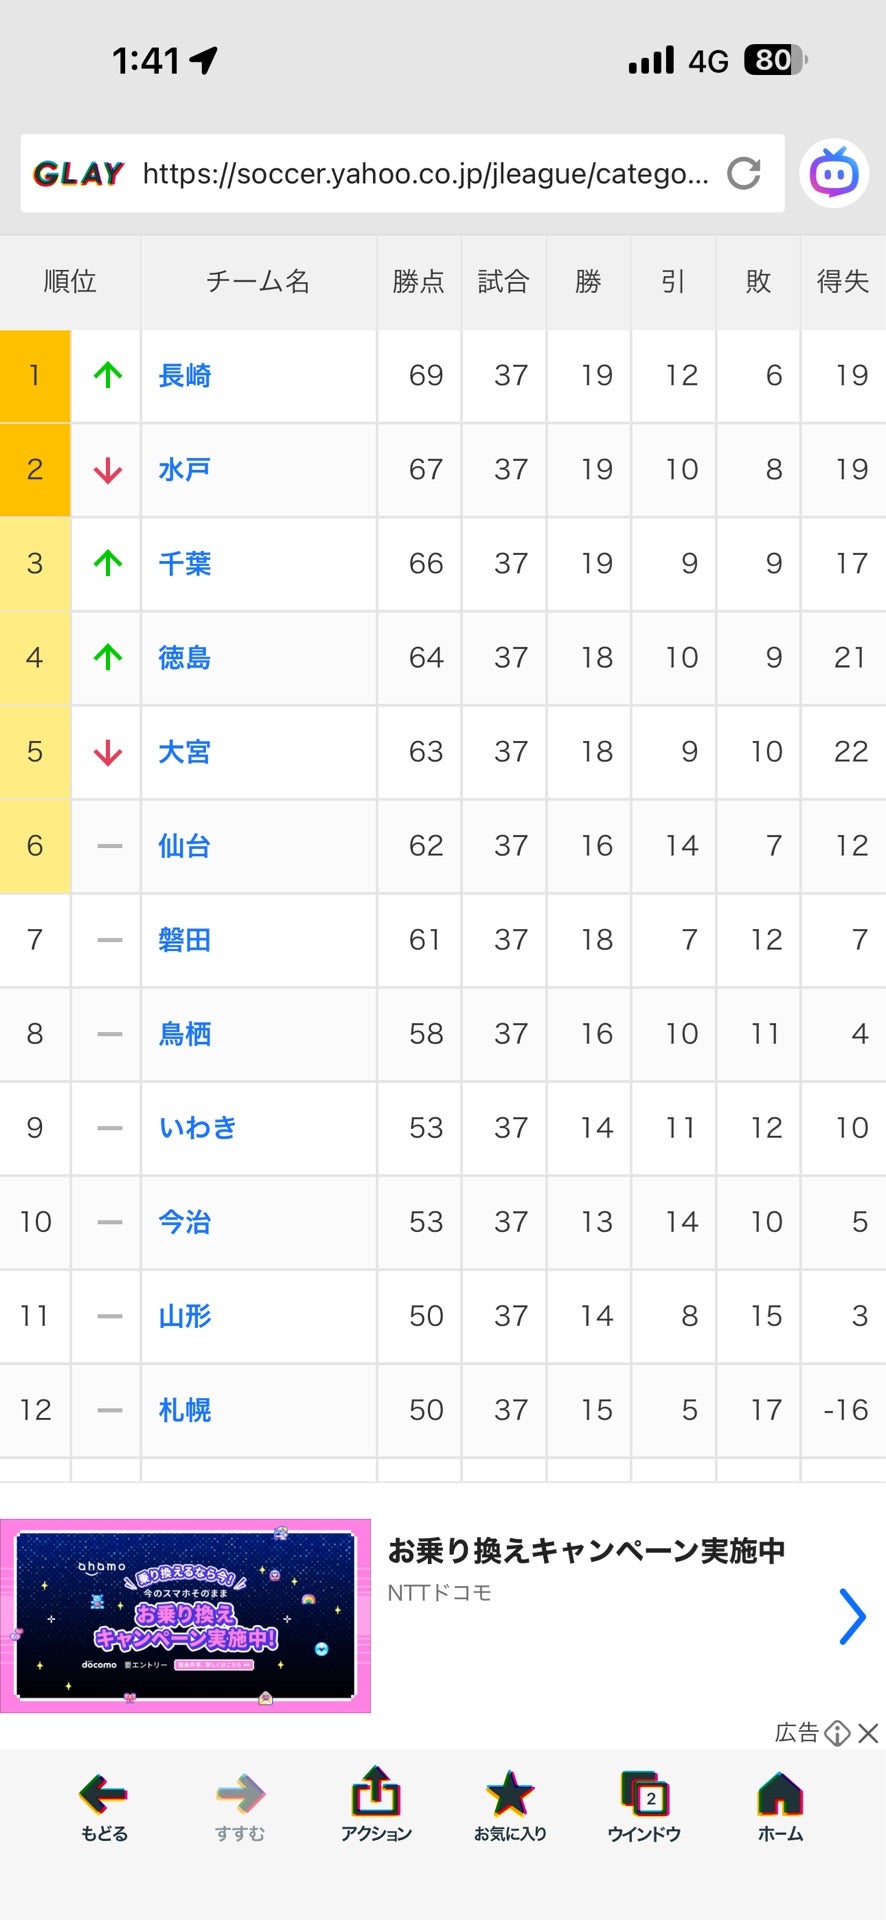
Task: View the 仙台 team details
Action: (x=185, y=846)
